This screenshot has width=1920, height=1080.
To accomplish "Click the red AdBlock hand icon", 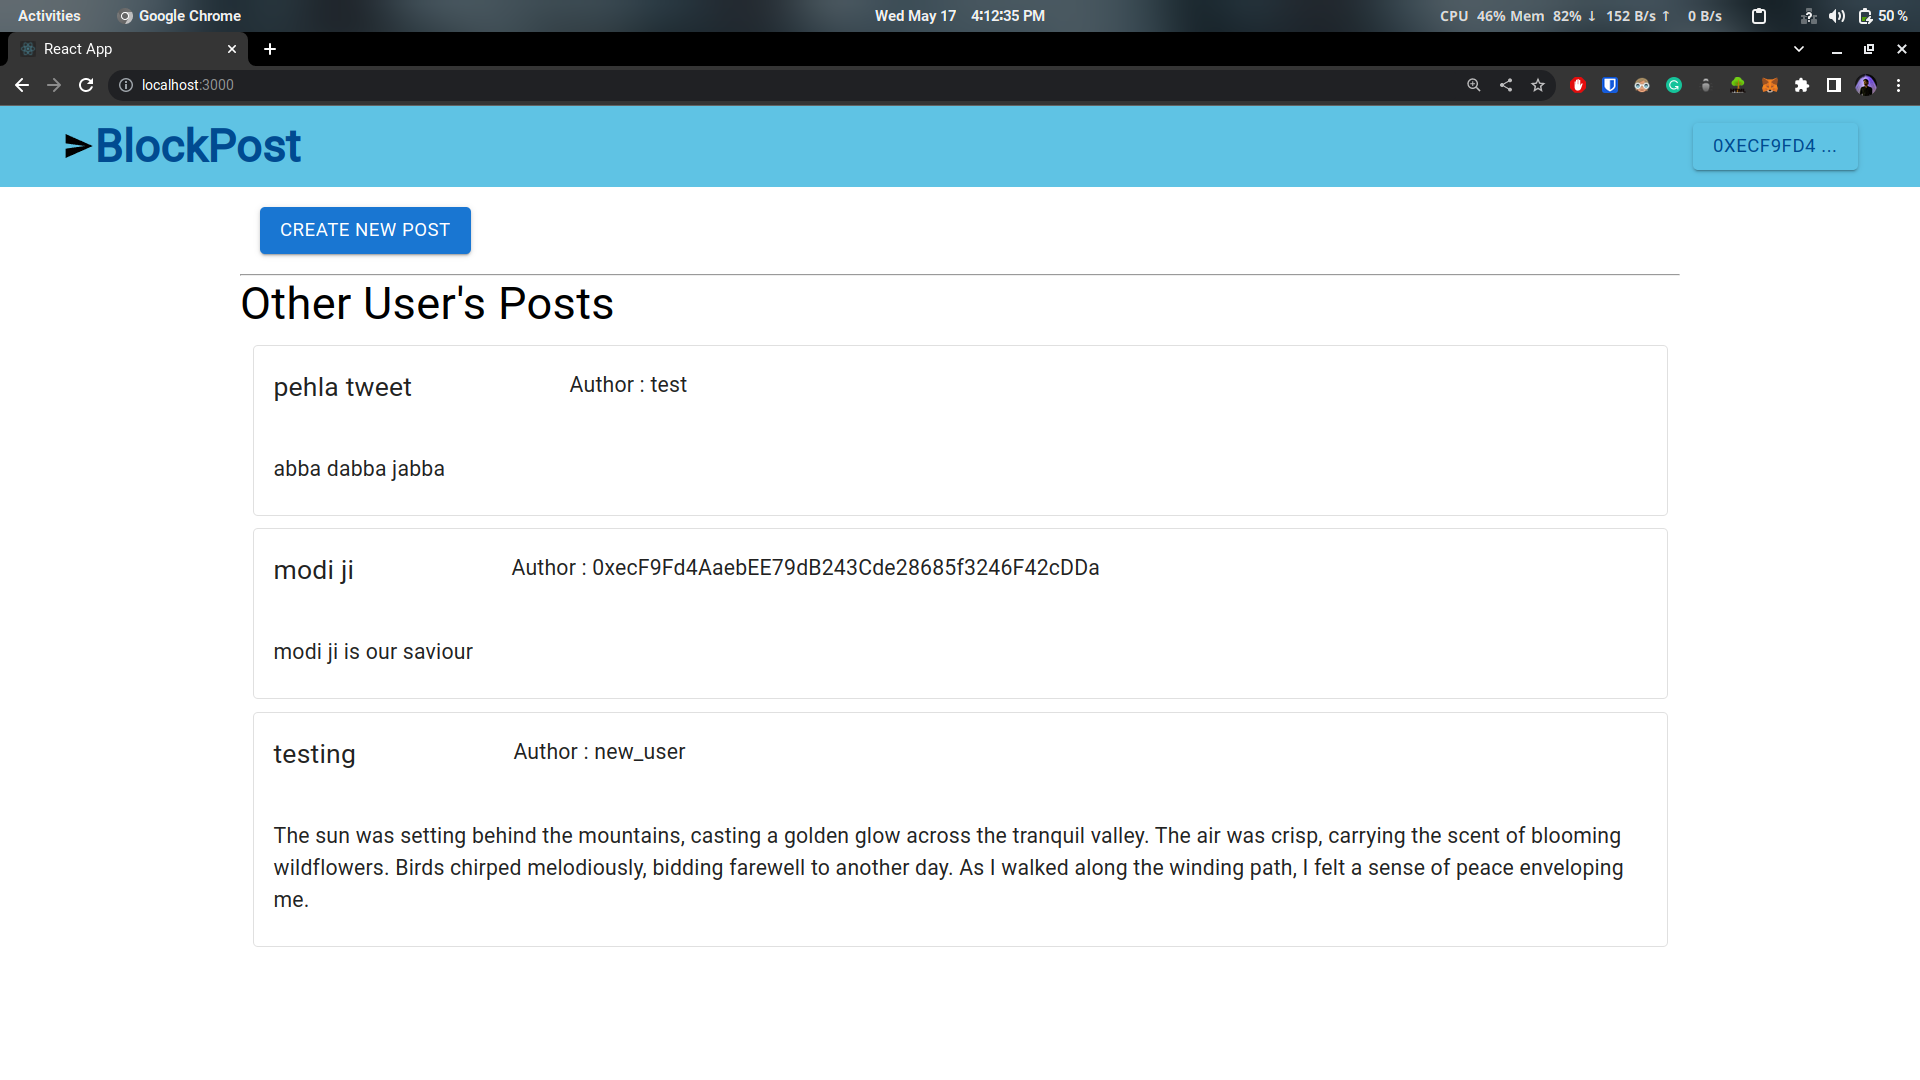I will click(x=1577, y=85).
